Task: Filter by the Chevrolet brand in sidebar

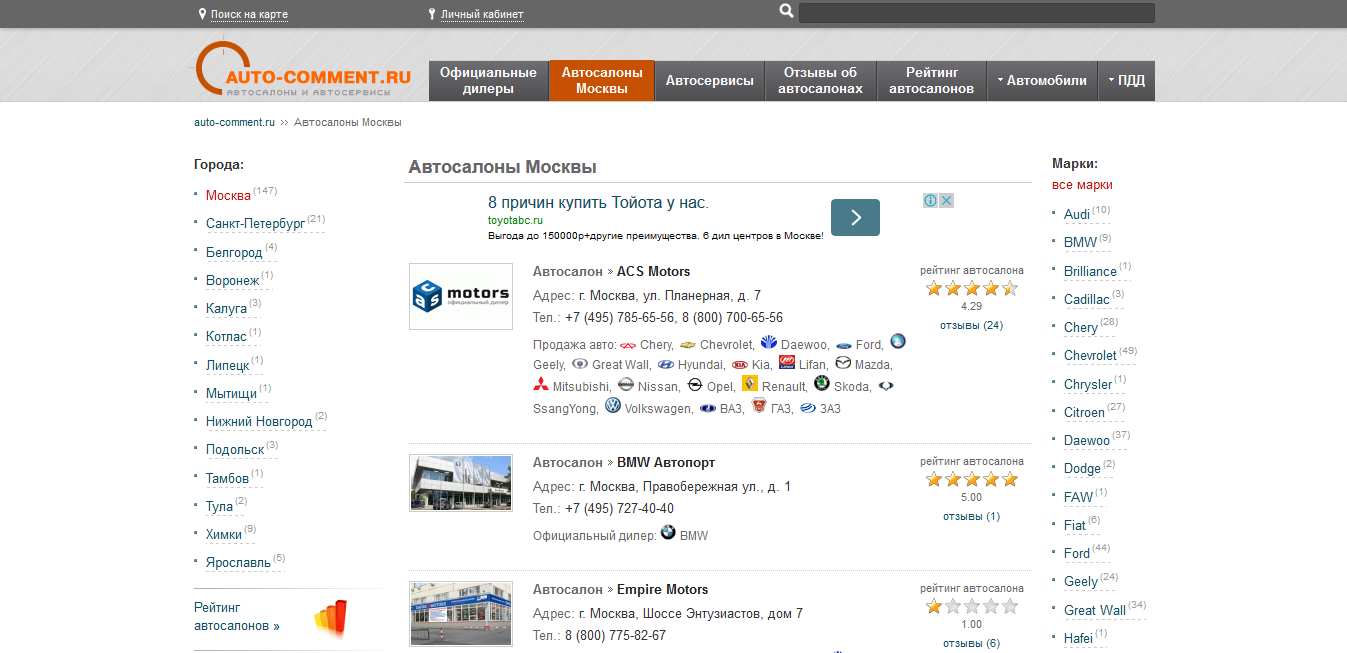Action: click(x=1090, y=355)
